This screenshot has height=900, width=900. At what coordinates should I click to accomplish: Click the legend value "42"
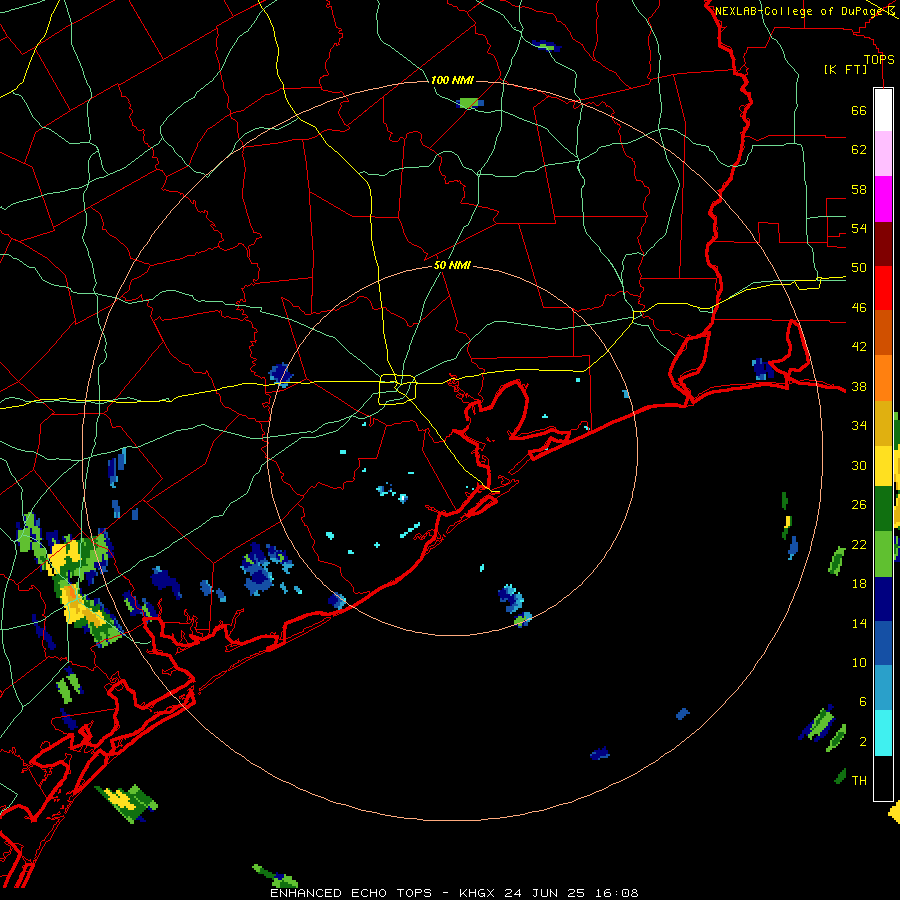(x=859, y=347)
